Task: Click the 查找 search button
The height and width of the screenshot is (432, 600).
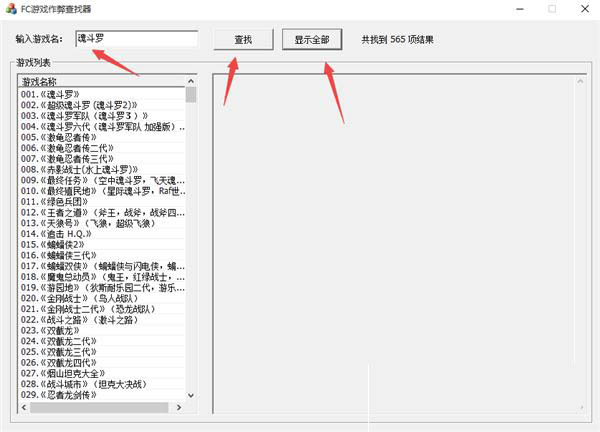Action: (243, 39)
